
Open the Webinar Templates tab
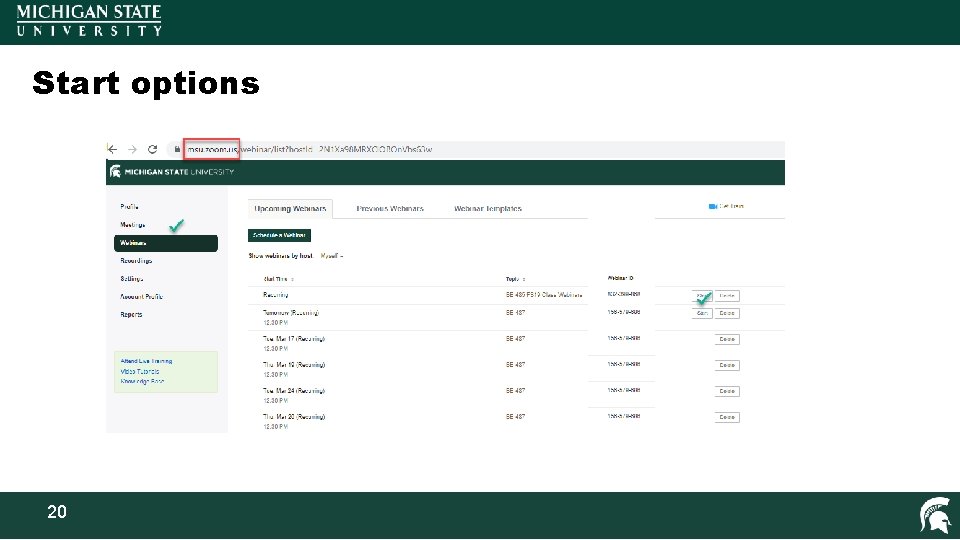coord(488,209)
